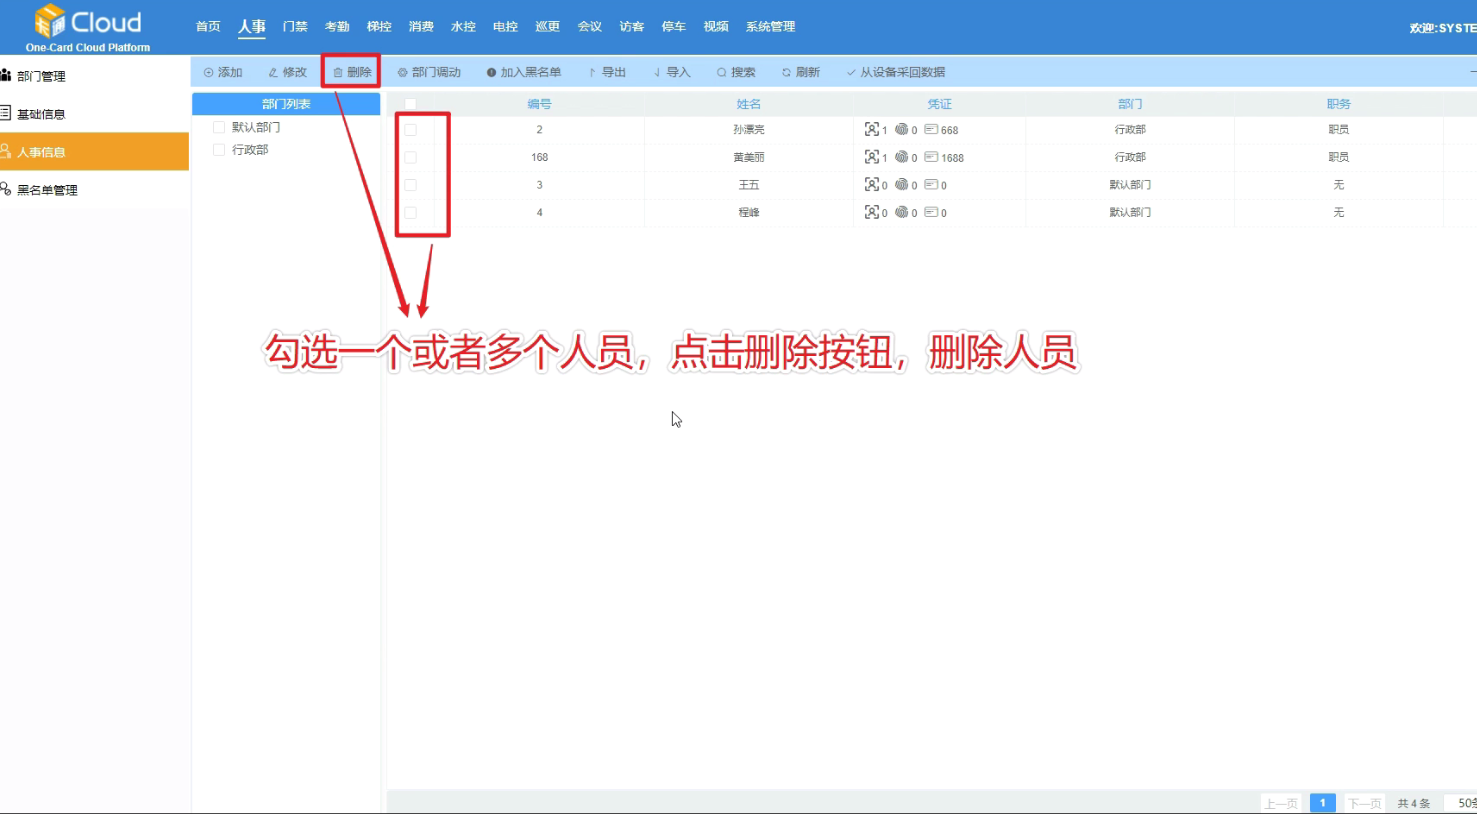Image resolution: width=1477 pixels, height=814 pixels.
Task: Check the 行政部 department checkbox
Action: [x=219, y=149]
